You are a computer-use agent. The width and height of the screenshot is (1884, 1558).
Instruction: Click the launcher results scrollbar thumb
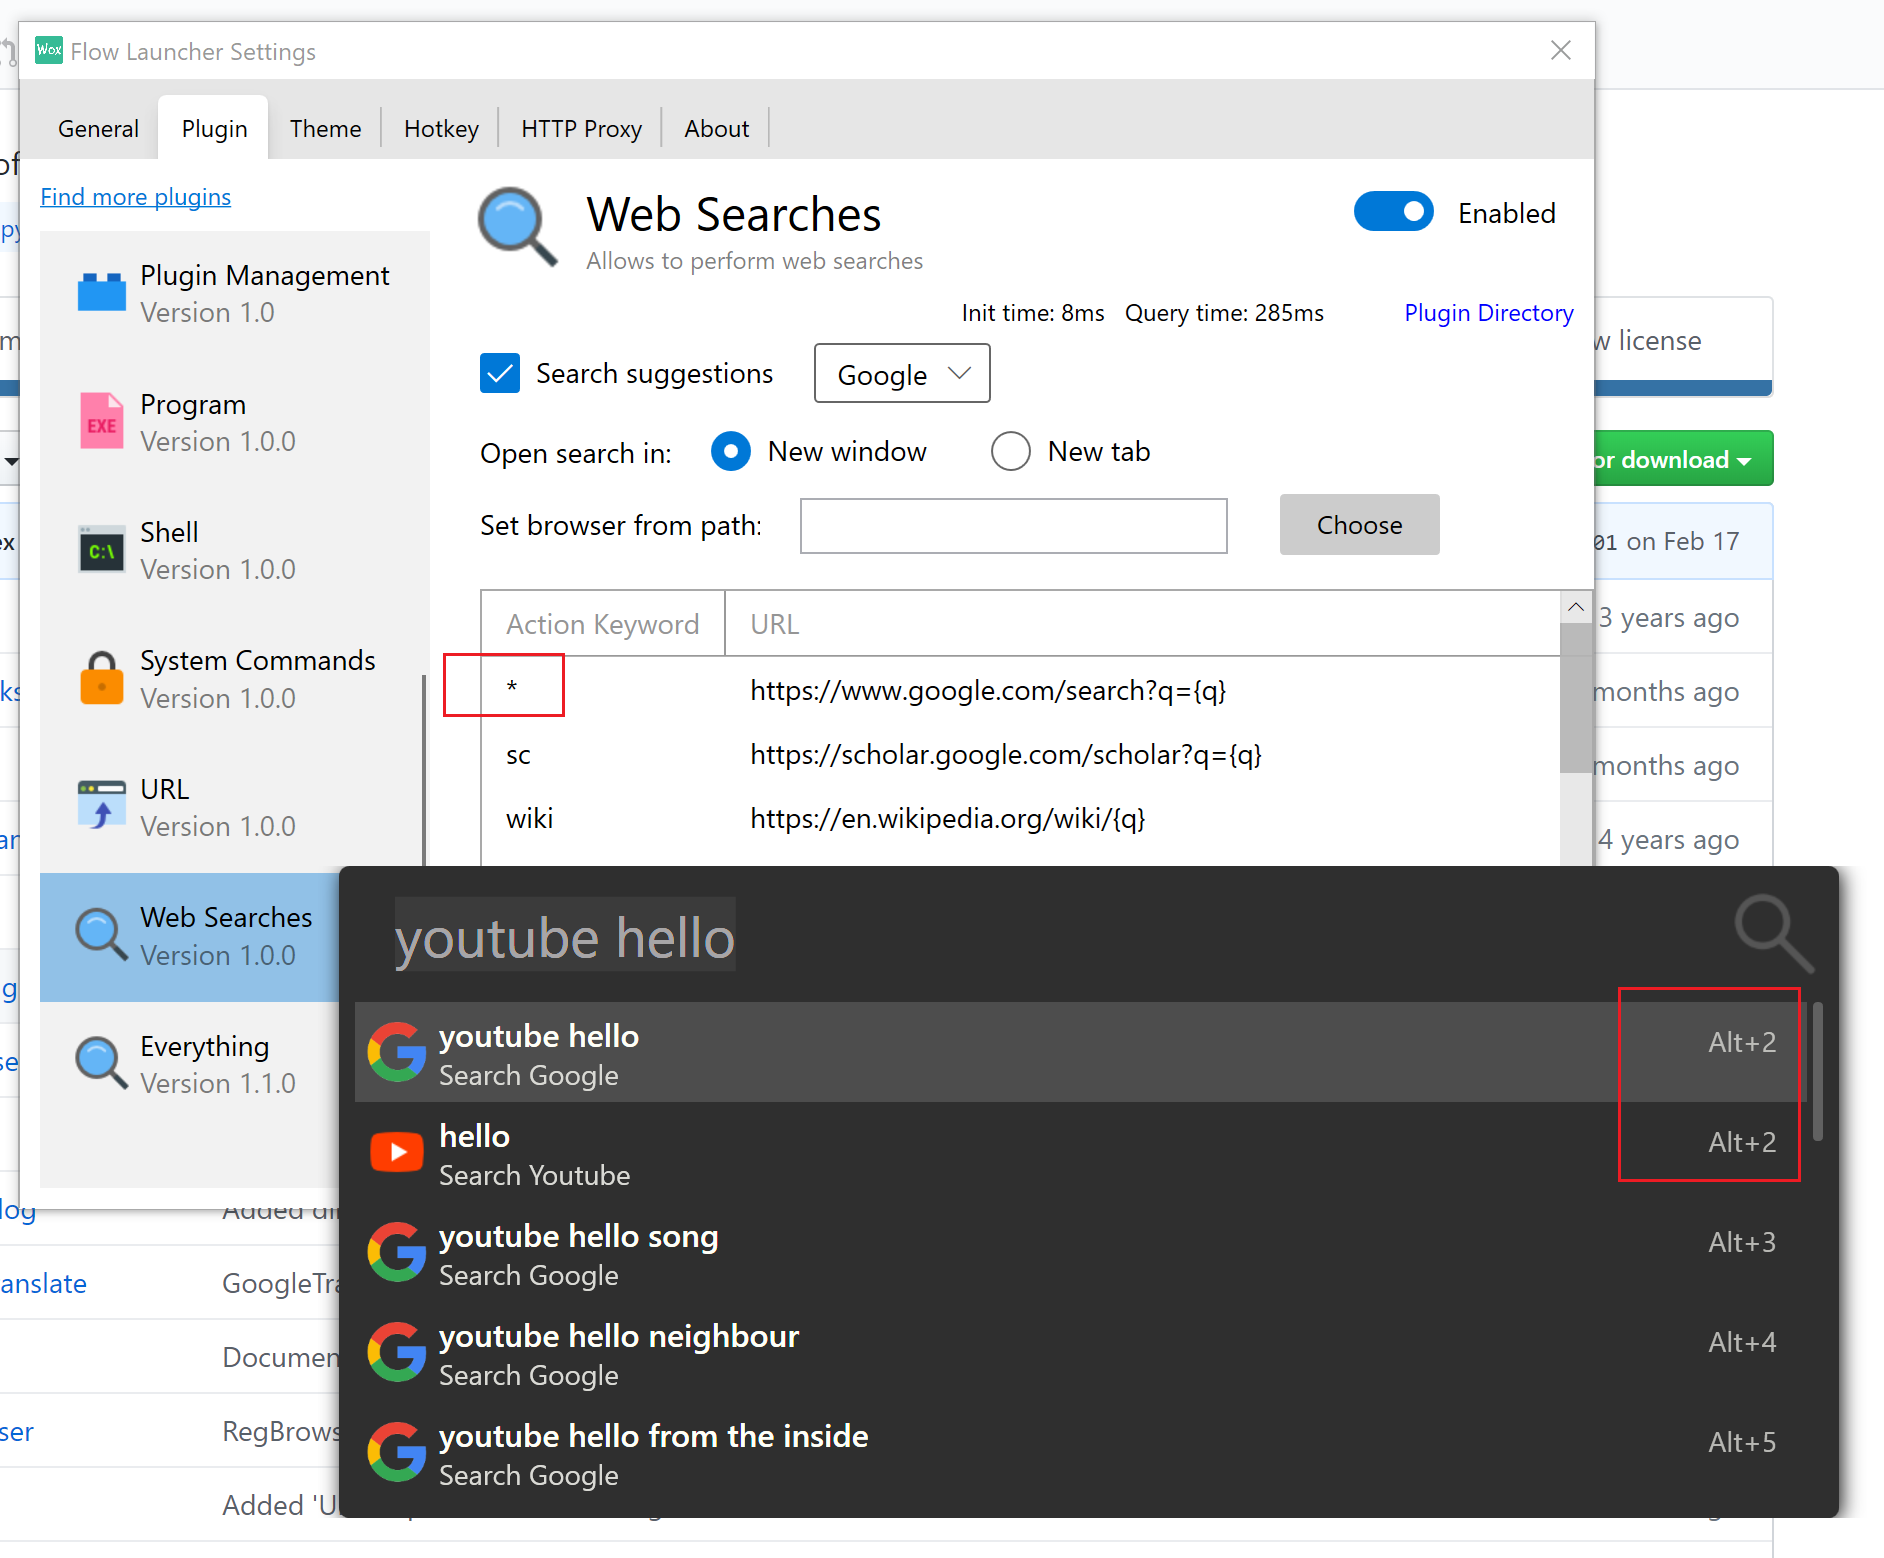[1817, 1071]
